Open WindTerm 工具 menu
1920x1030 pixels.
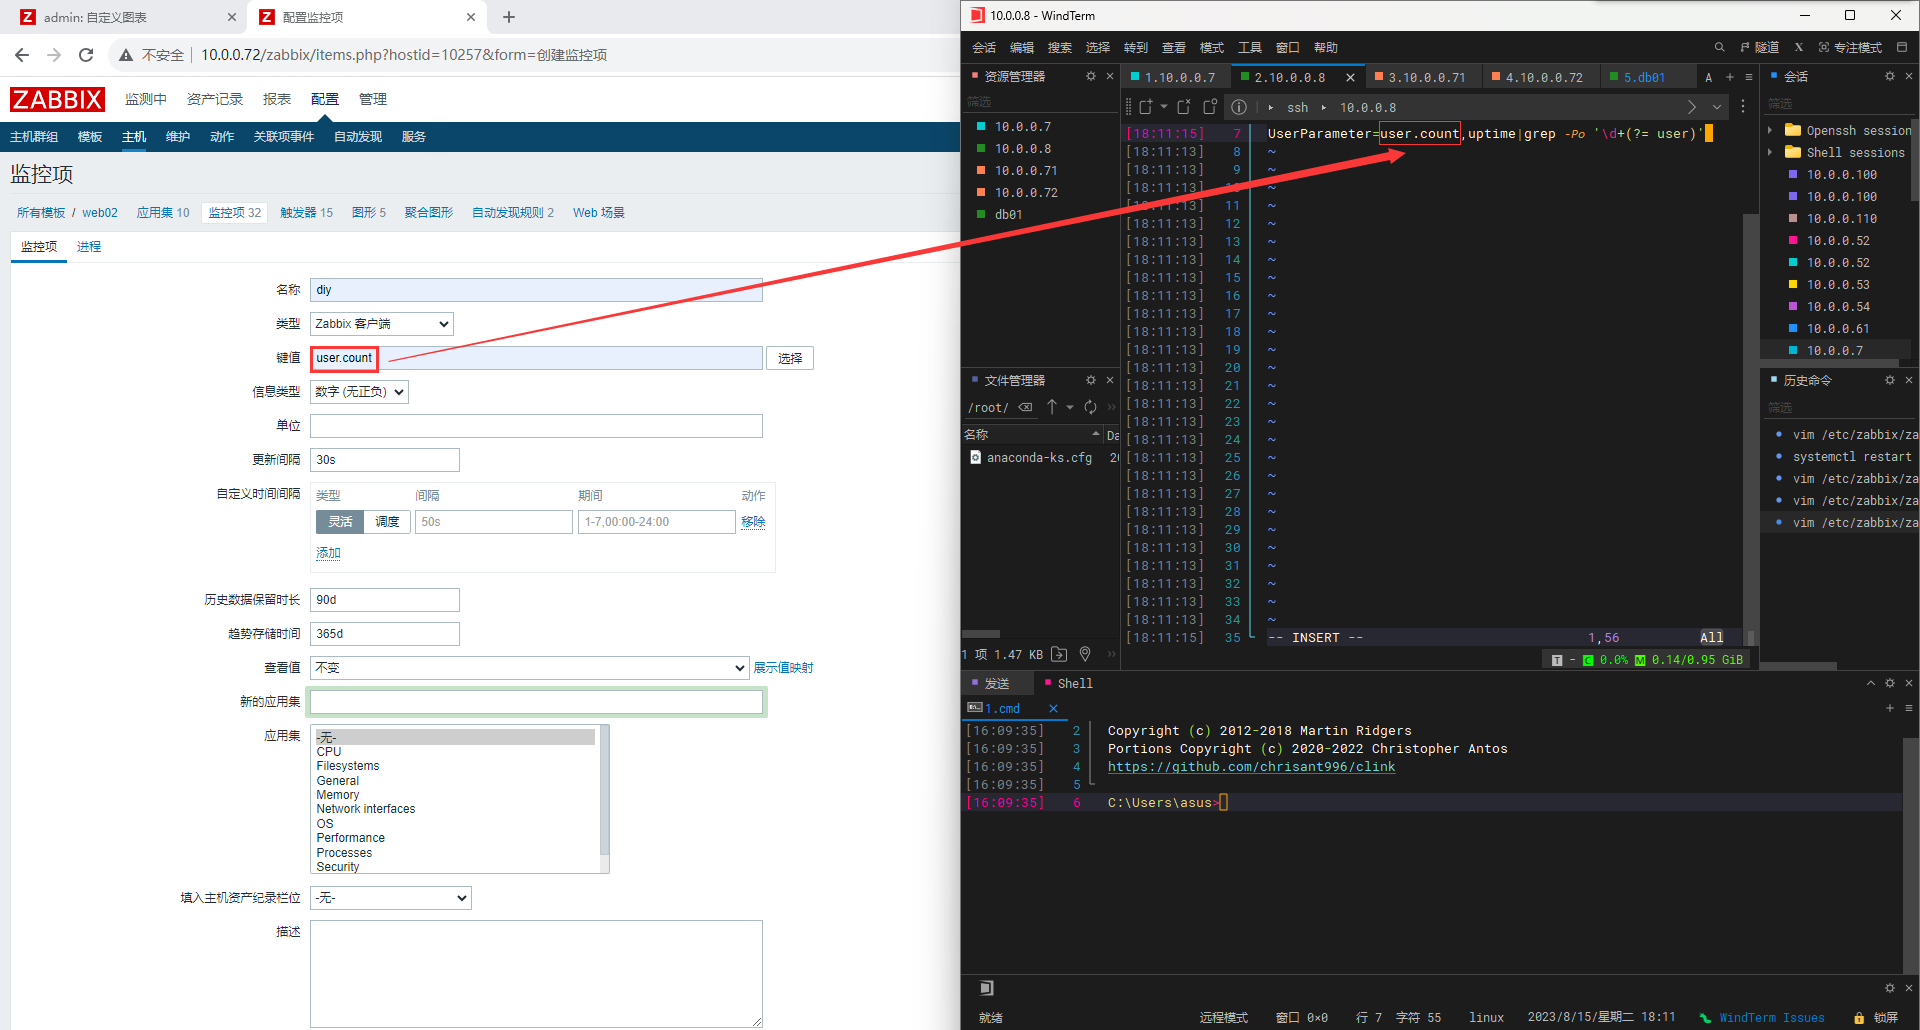[x=1250, y=47]
